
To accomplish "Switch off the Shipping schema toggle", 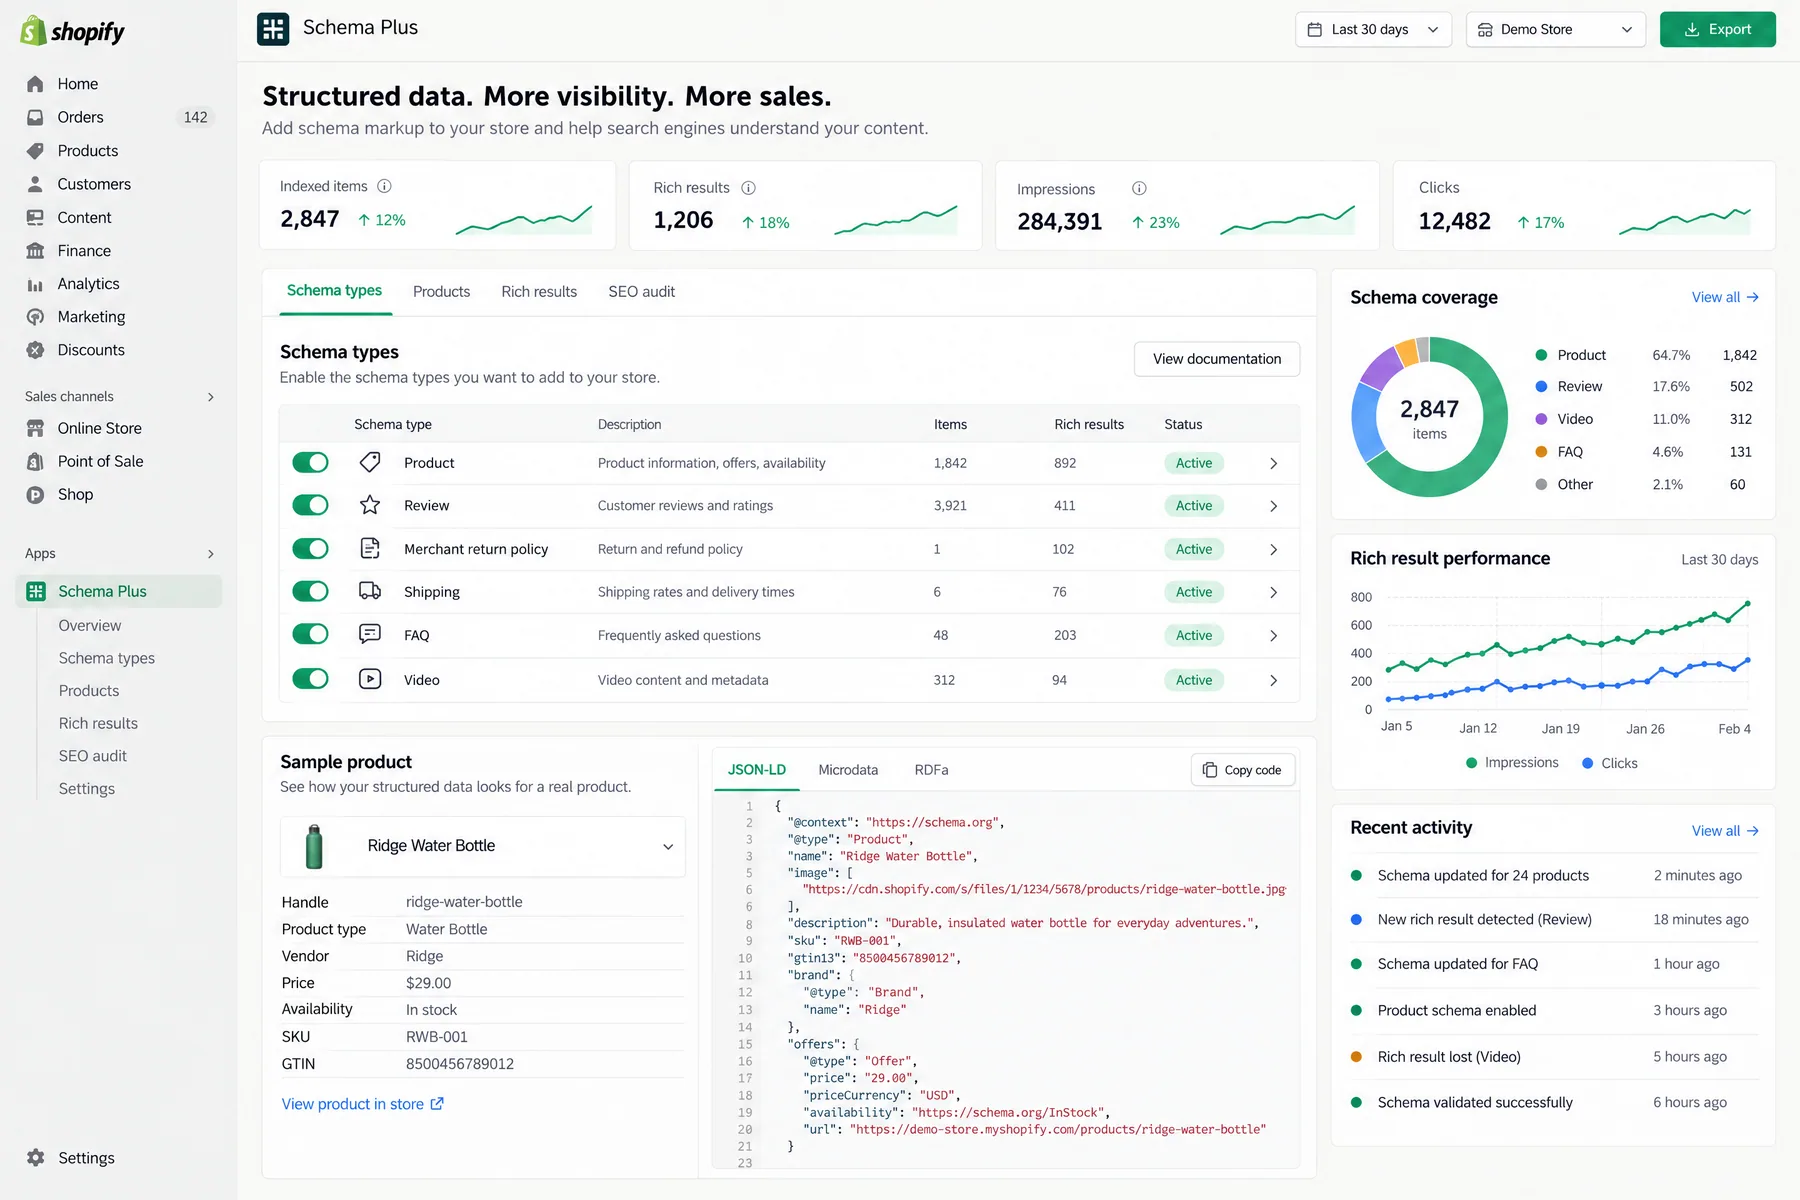I will pyautogui.click(x=310, y=591).
